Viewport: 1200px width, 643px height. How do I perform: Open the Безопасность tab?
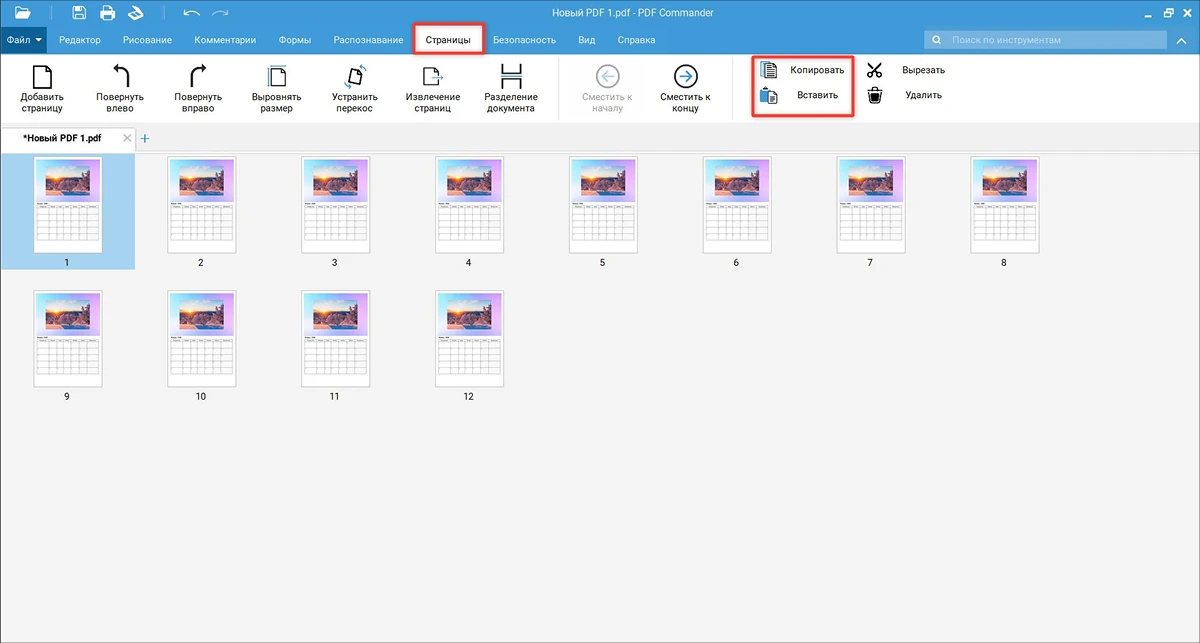524,40
